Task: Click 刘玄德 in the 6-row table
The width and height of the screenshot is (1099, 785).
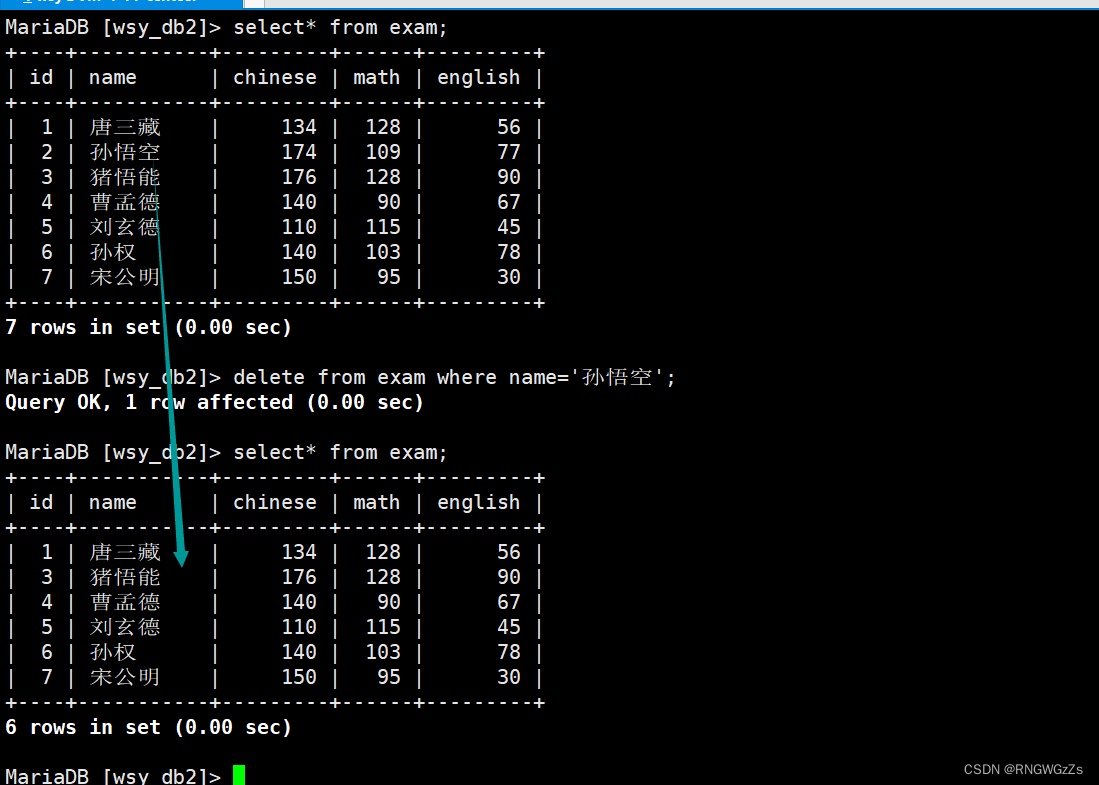Action: point(125,627)
